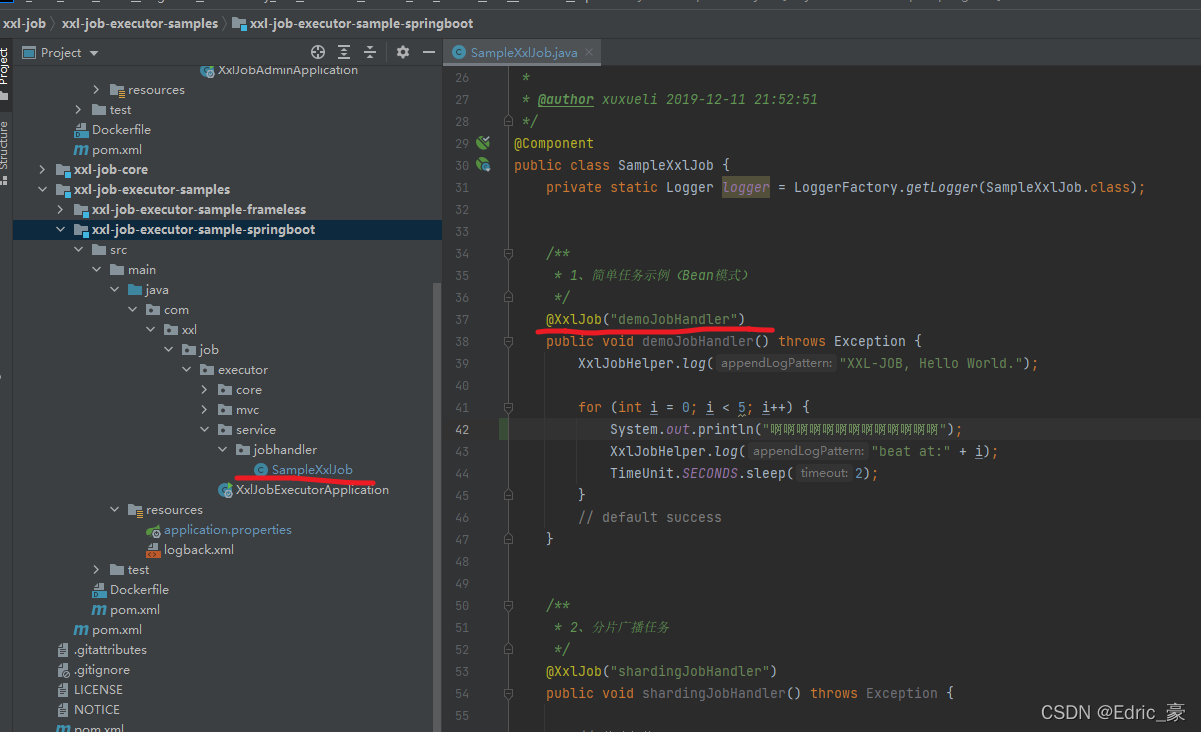Click the Expand All icon in Project panel
1201x732 pixels.
(x=344, y=52)
